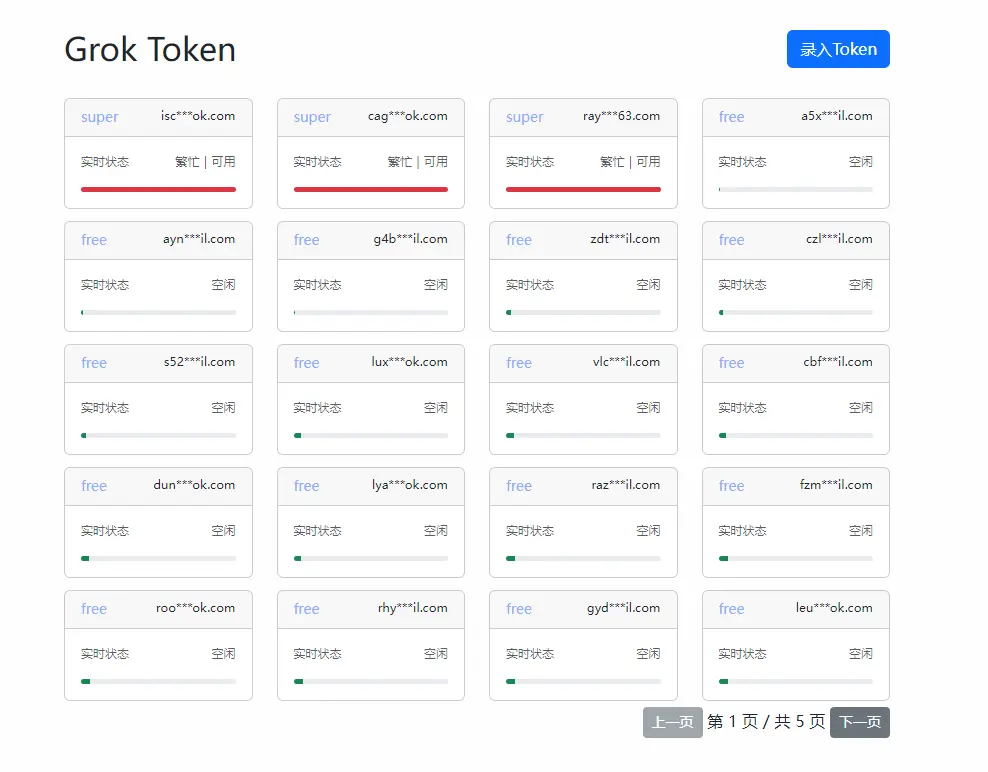Click the red progress bar for ray***63.com
Screen dimensions: 988x772
(583, 189)
